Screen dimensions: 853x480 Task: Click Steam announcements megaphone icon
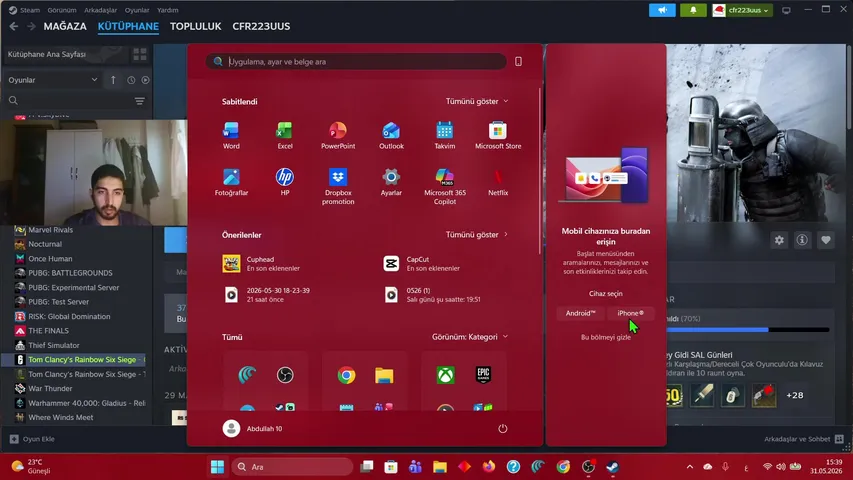point(662,10)
